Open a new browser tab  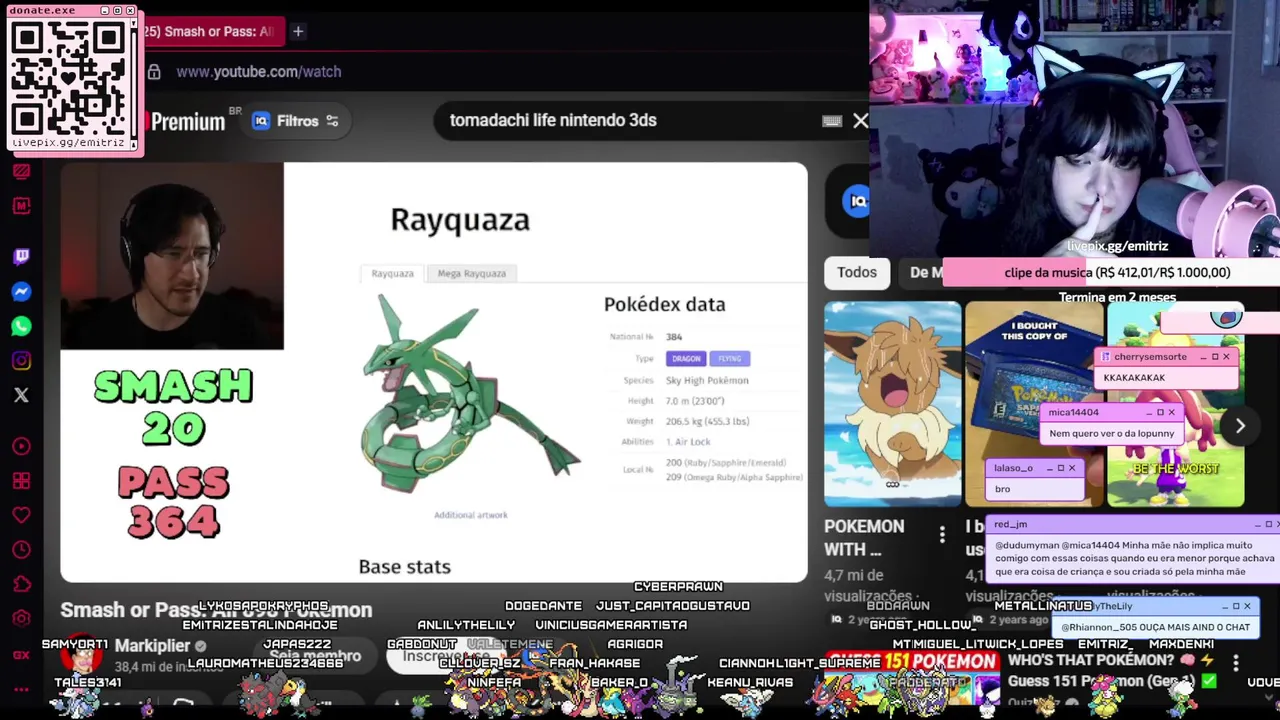tap(298, 31)
